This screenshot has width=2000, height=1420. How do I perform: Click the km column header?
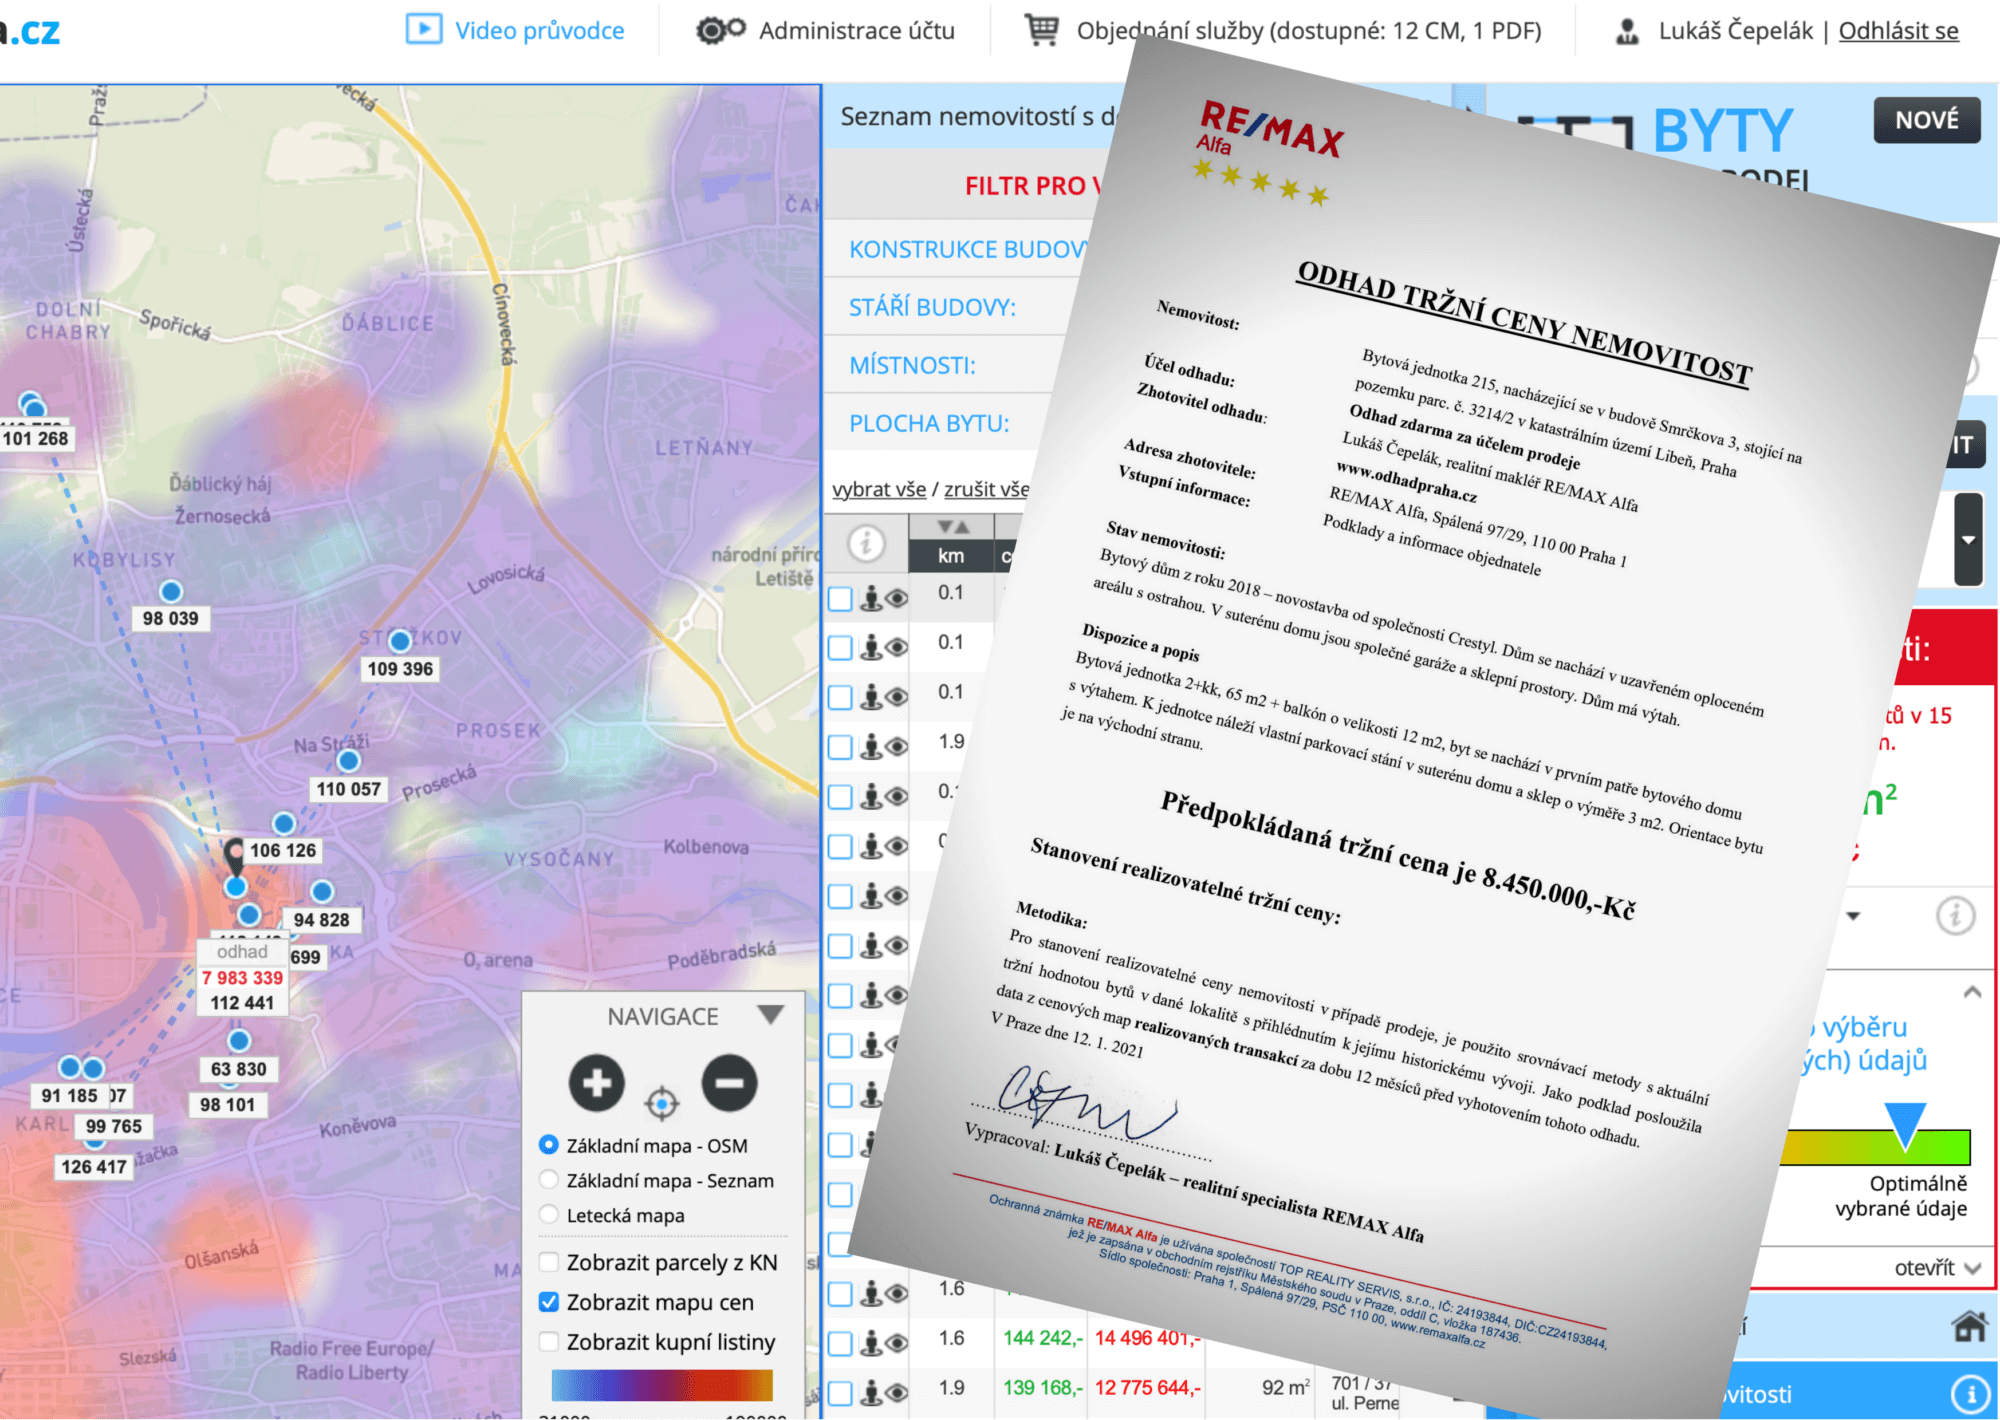tap(951, 556)
